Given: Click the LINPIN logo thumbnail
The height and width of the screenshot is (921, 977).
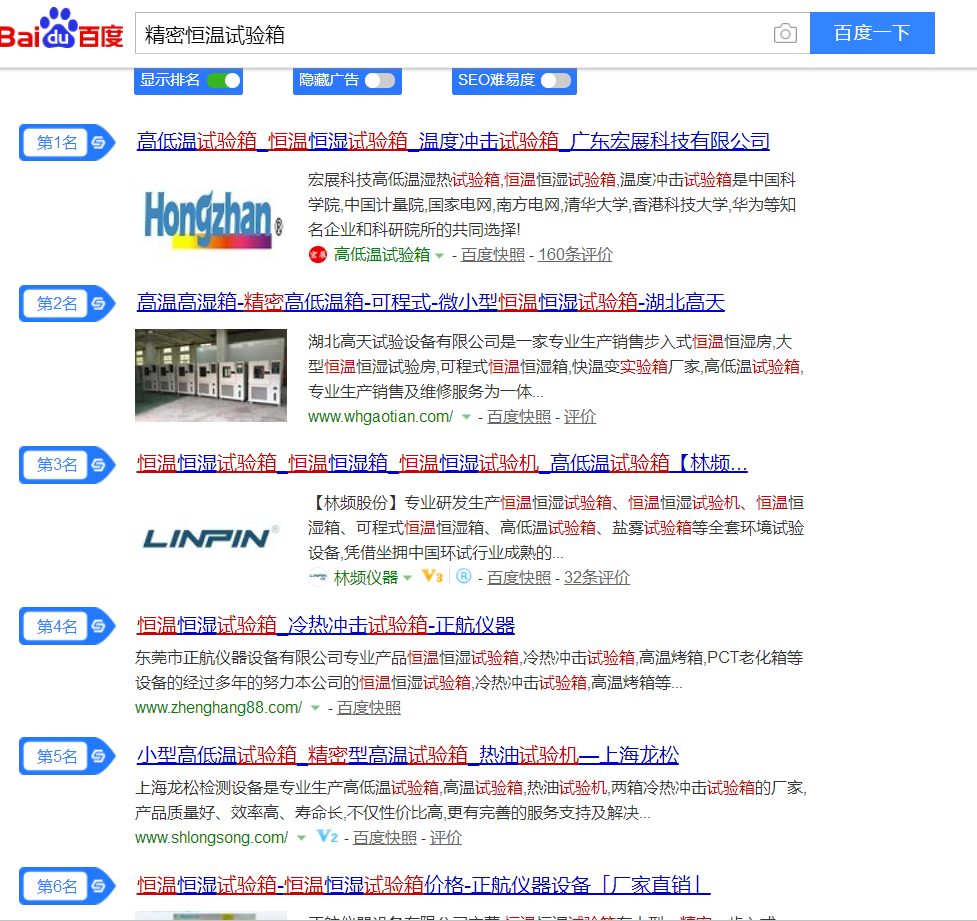Looking at the screenshot, I should (x=211, y=538).
